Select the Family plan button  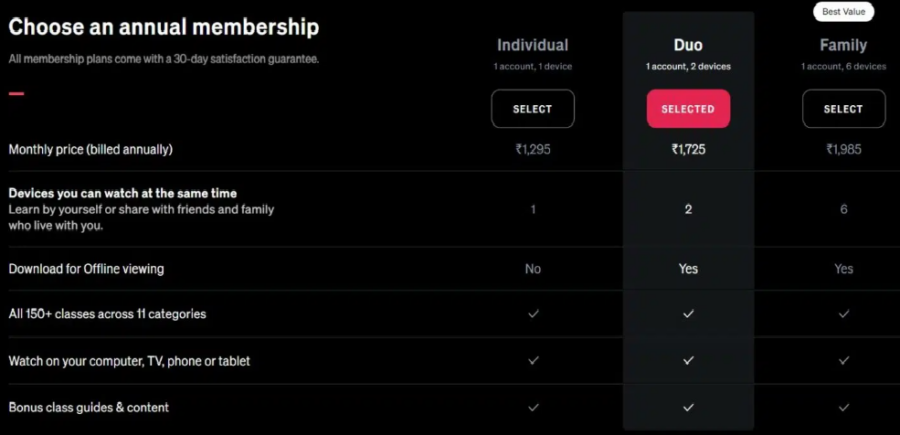tap(843, 109)
